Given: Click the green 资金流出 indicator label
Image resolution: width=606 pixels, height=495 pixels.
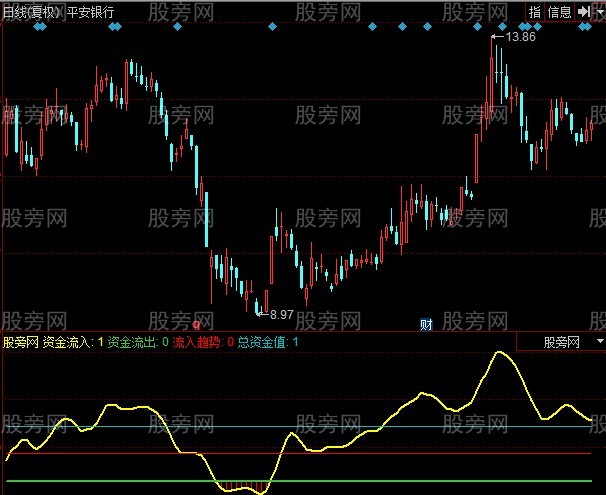Looking at the screenshot, I should coord(131,342).
